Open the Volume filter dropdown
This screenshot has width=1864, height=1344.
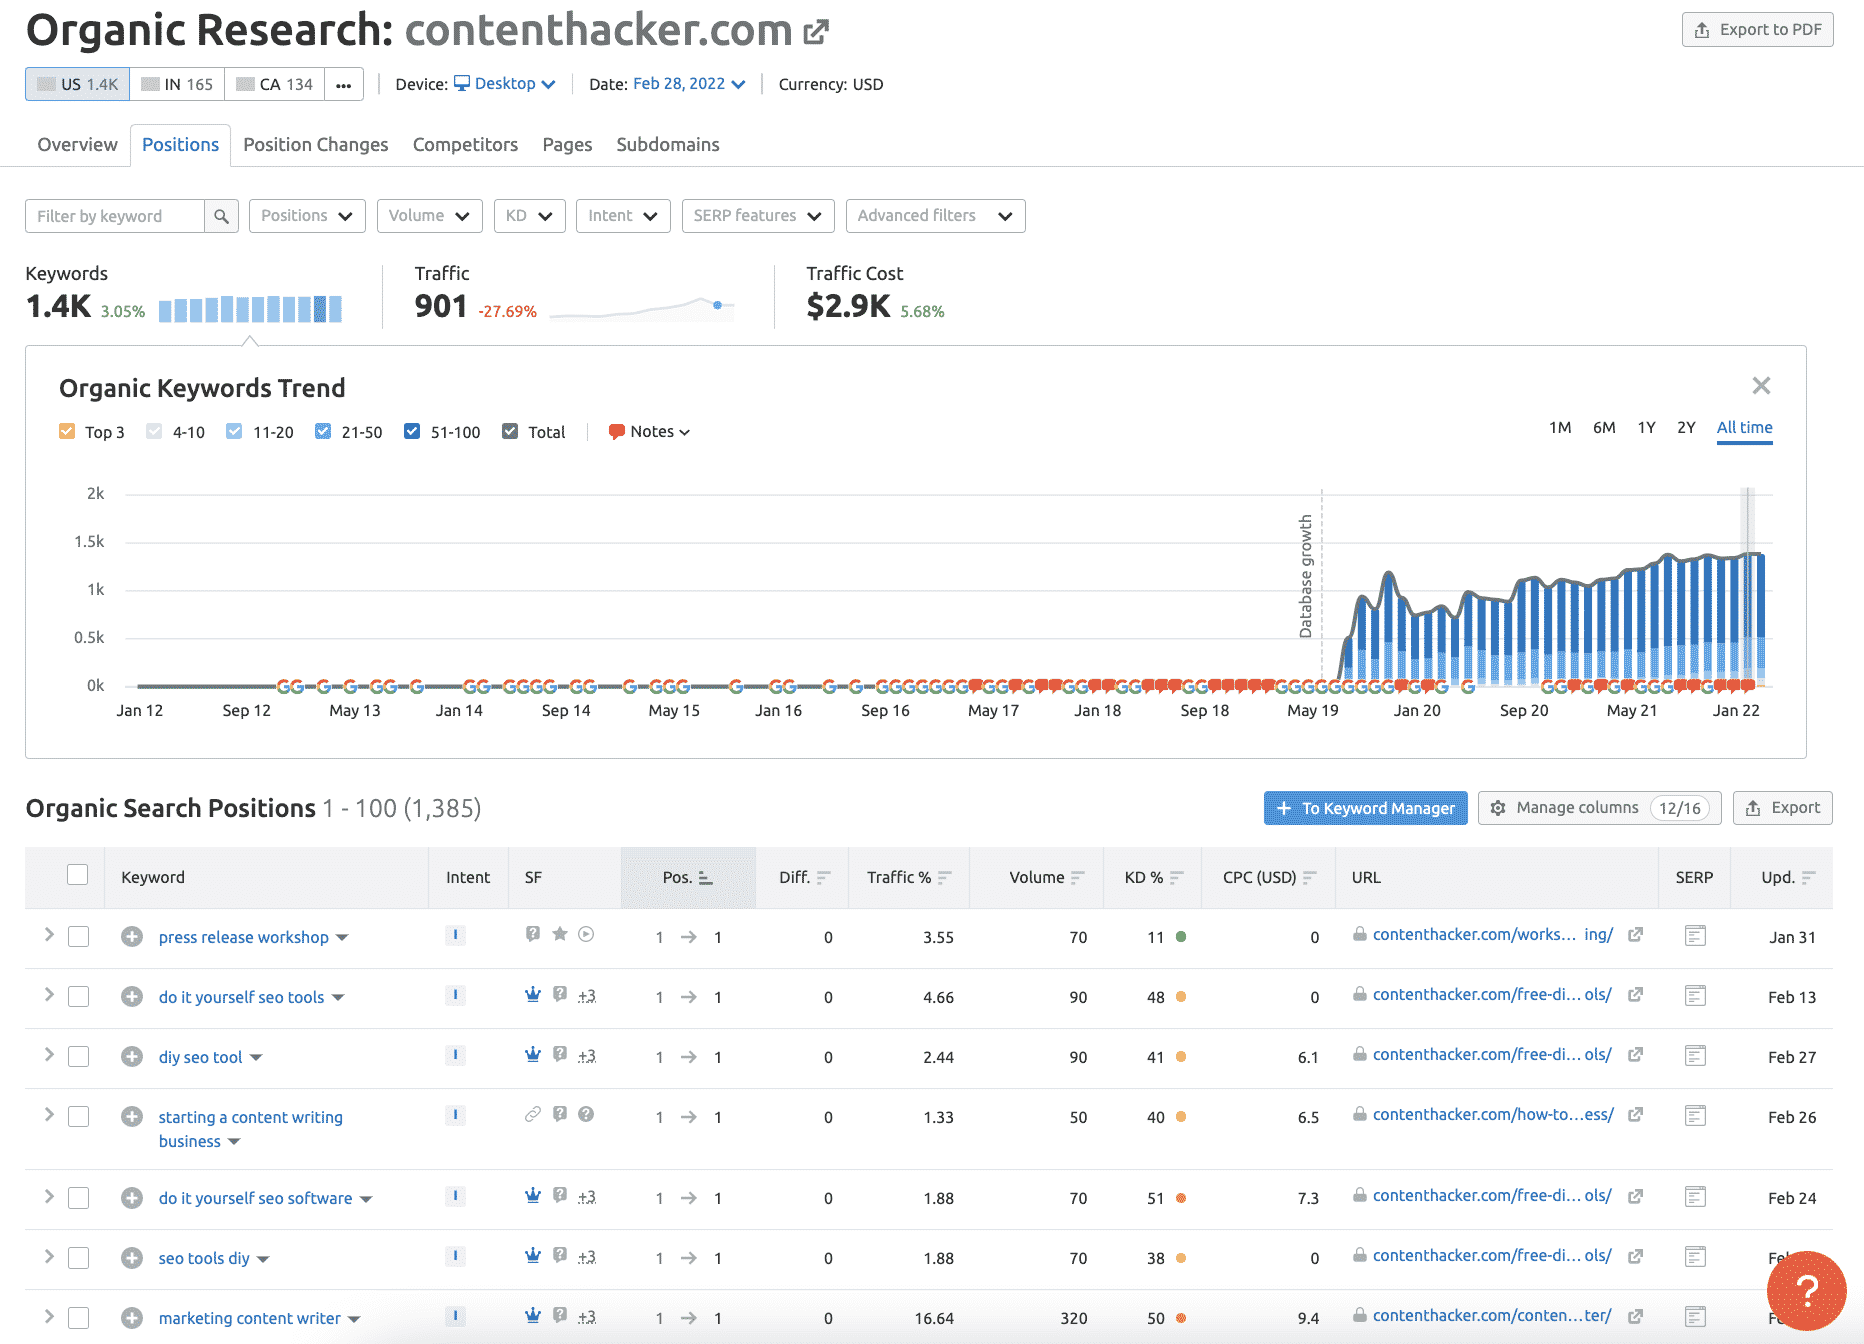pyautogui.click(x=429, y=216)
